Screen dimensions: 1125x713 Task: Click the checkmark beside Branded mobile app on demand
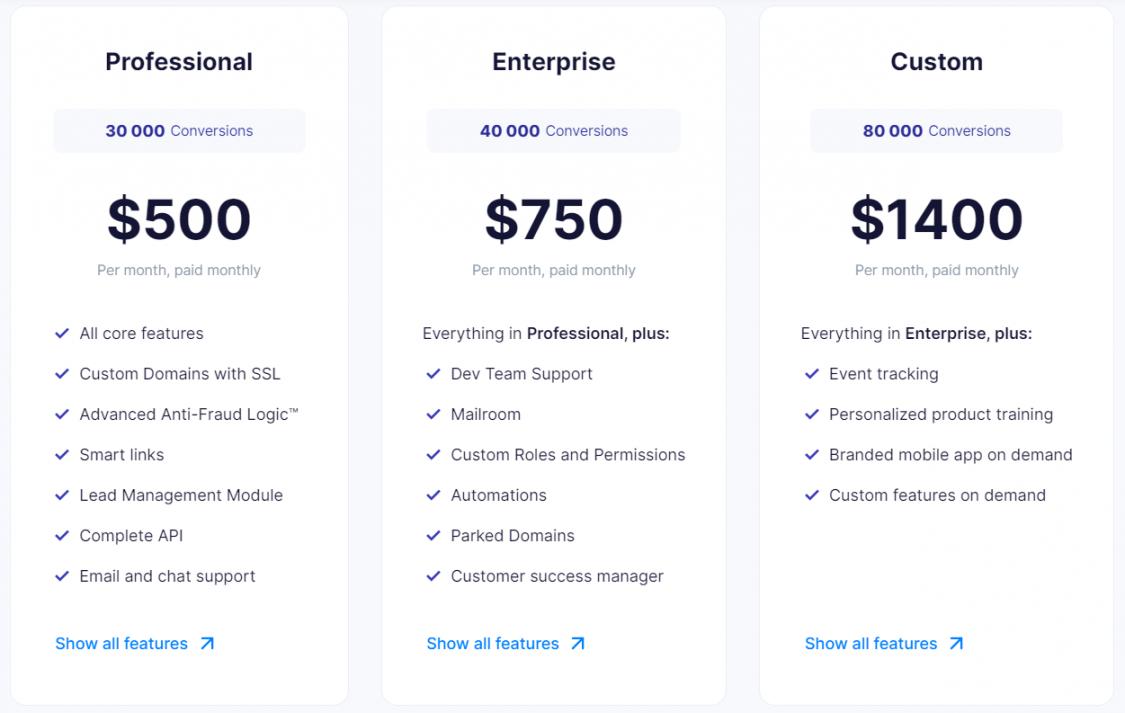pos(812,455)
